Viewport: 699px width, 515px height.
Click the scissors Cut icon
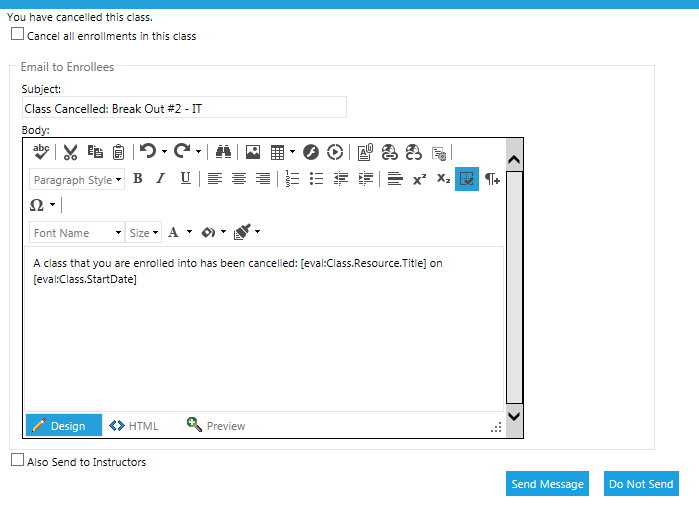pyautogui.click(x=70, y=152)
